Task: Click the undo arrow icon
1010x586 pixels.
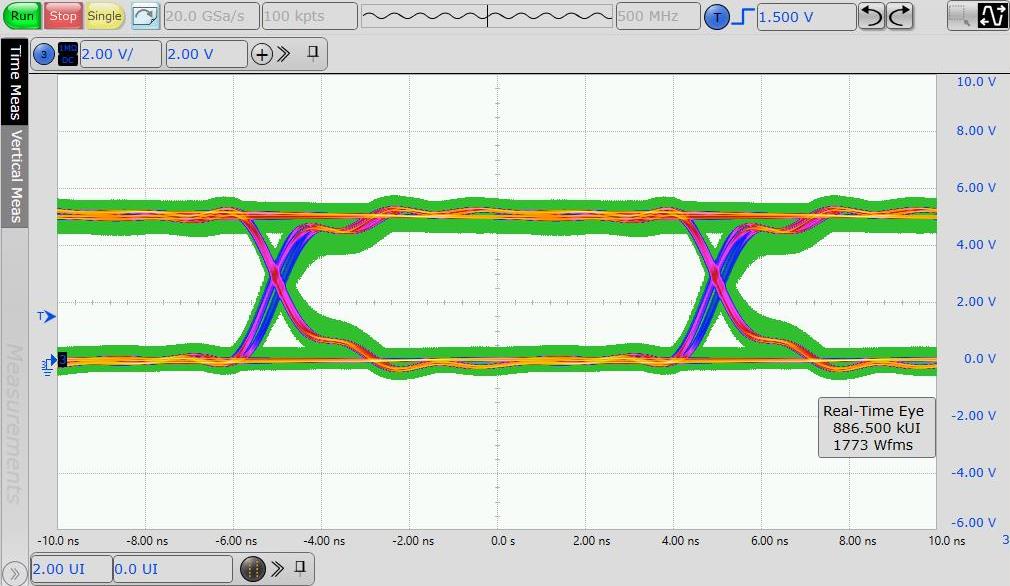Action: click(871, 16)
